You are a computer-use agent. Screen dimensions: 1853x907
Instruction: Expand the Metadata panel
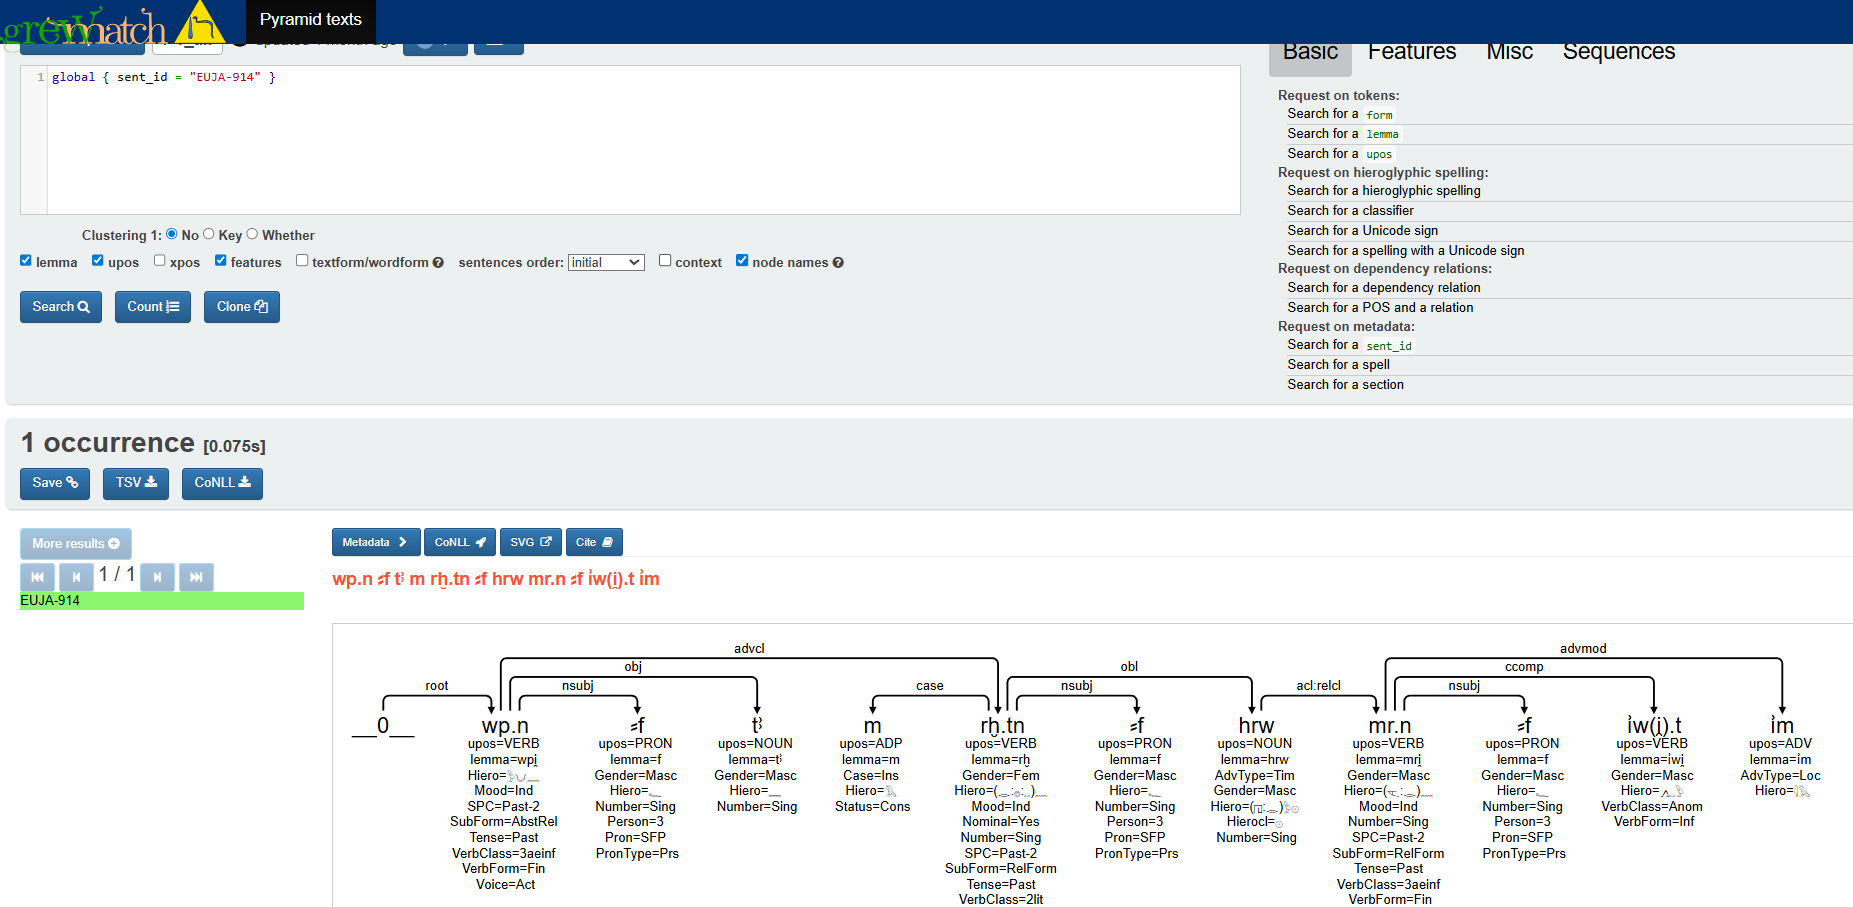click(375, 542)
